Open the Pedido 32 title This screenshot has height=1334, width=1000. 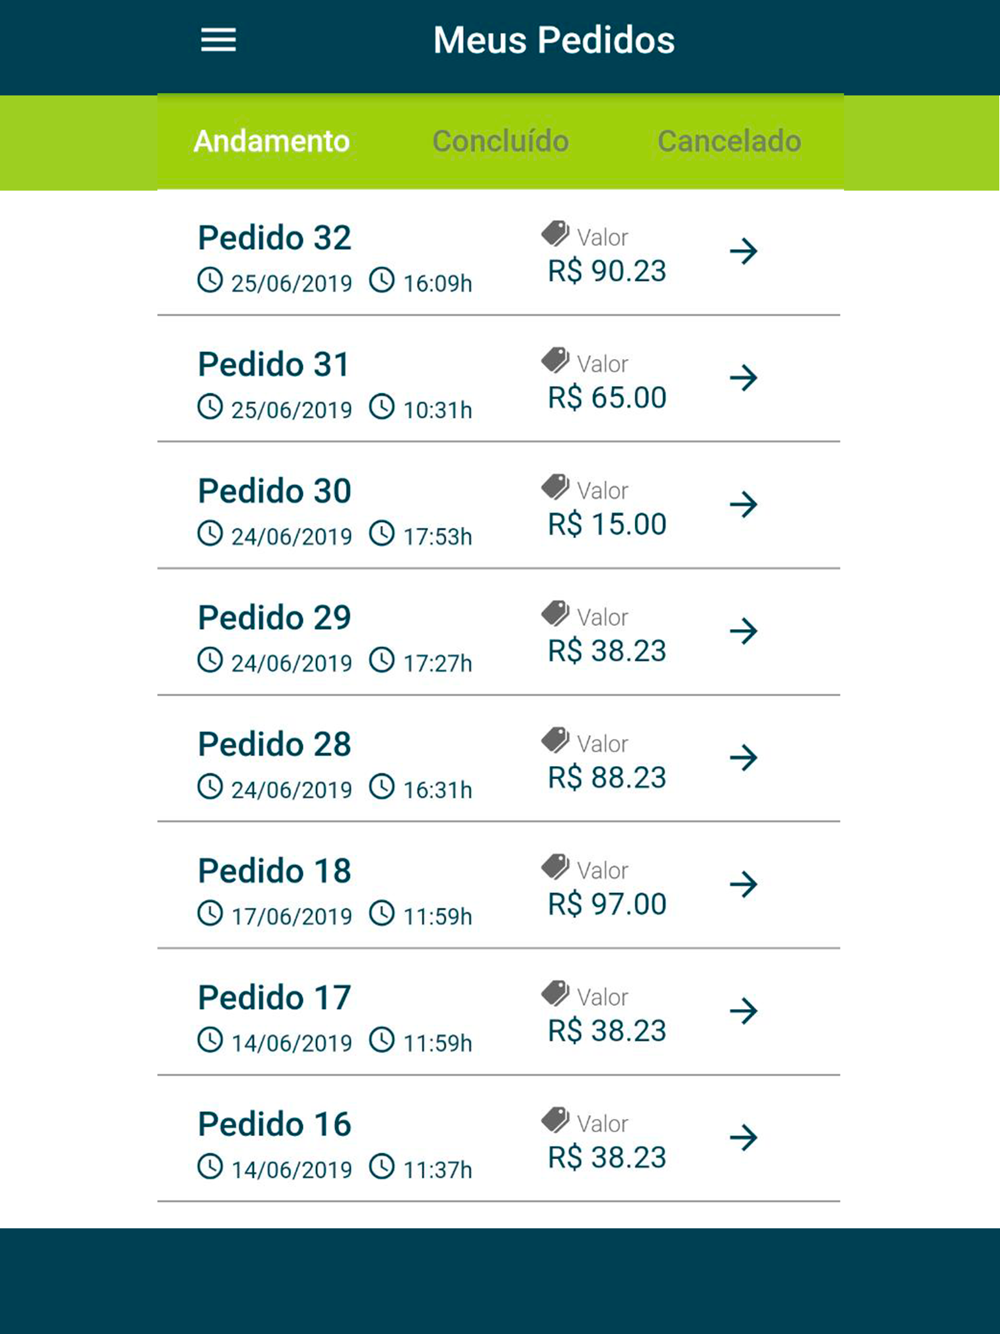pos(275,238)
